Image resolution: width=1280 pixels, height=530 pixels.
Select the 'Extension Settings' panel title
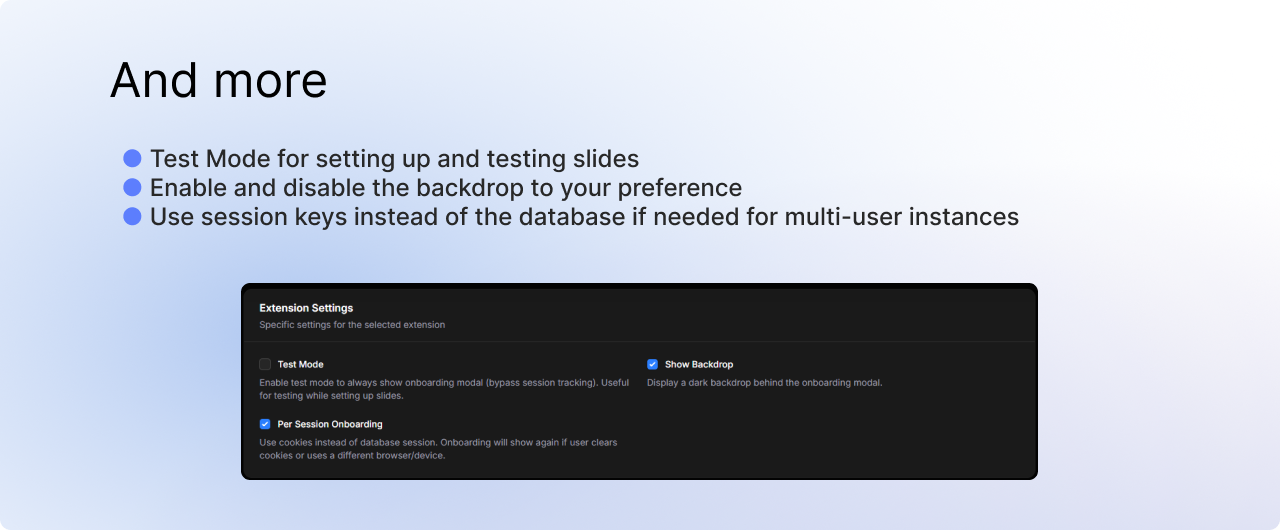tap(306, 308)
